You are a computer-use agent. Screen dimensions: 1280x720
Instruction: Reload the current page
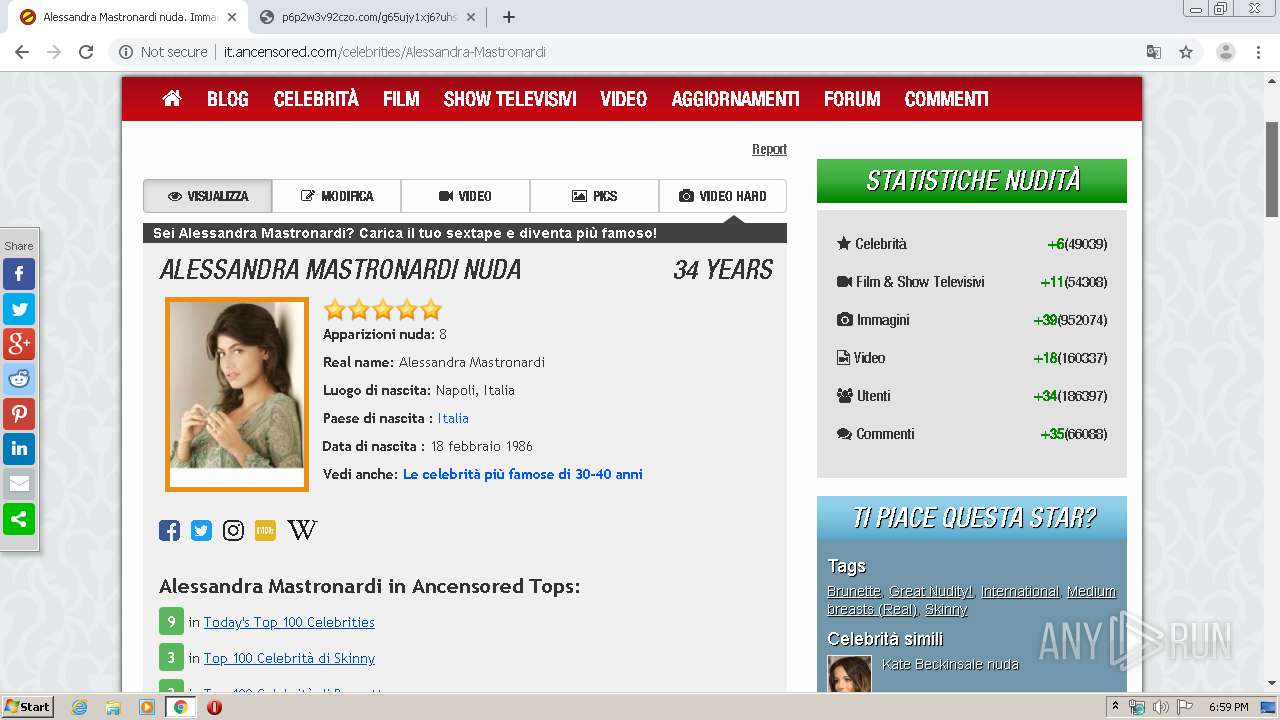tap(86, 52)
